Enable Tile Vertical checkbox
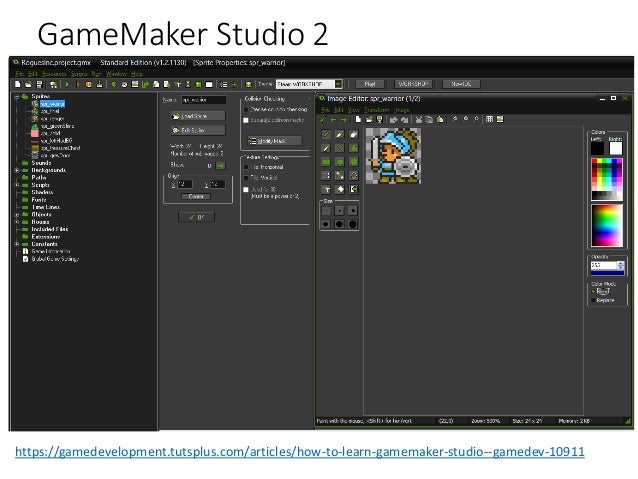 coord(246,177)
